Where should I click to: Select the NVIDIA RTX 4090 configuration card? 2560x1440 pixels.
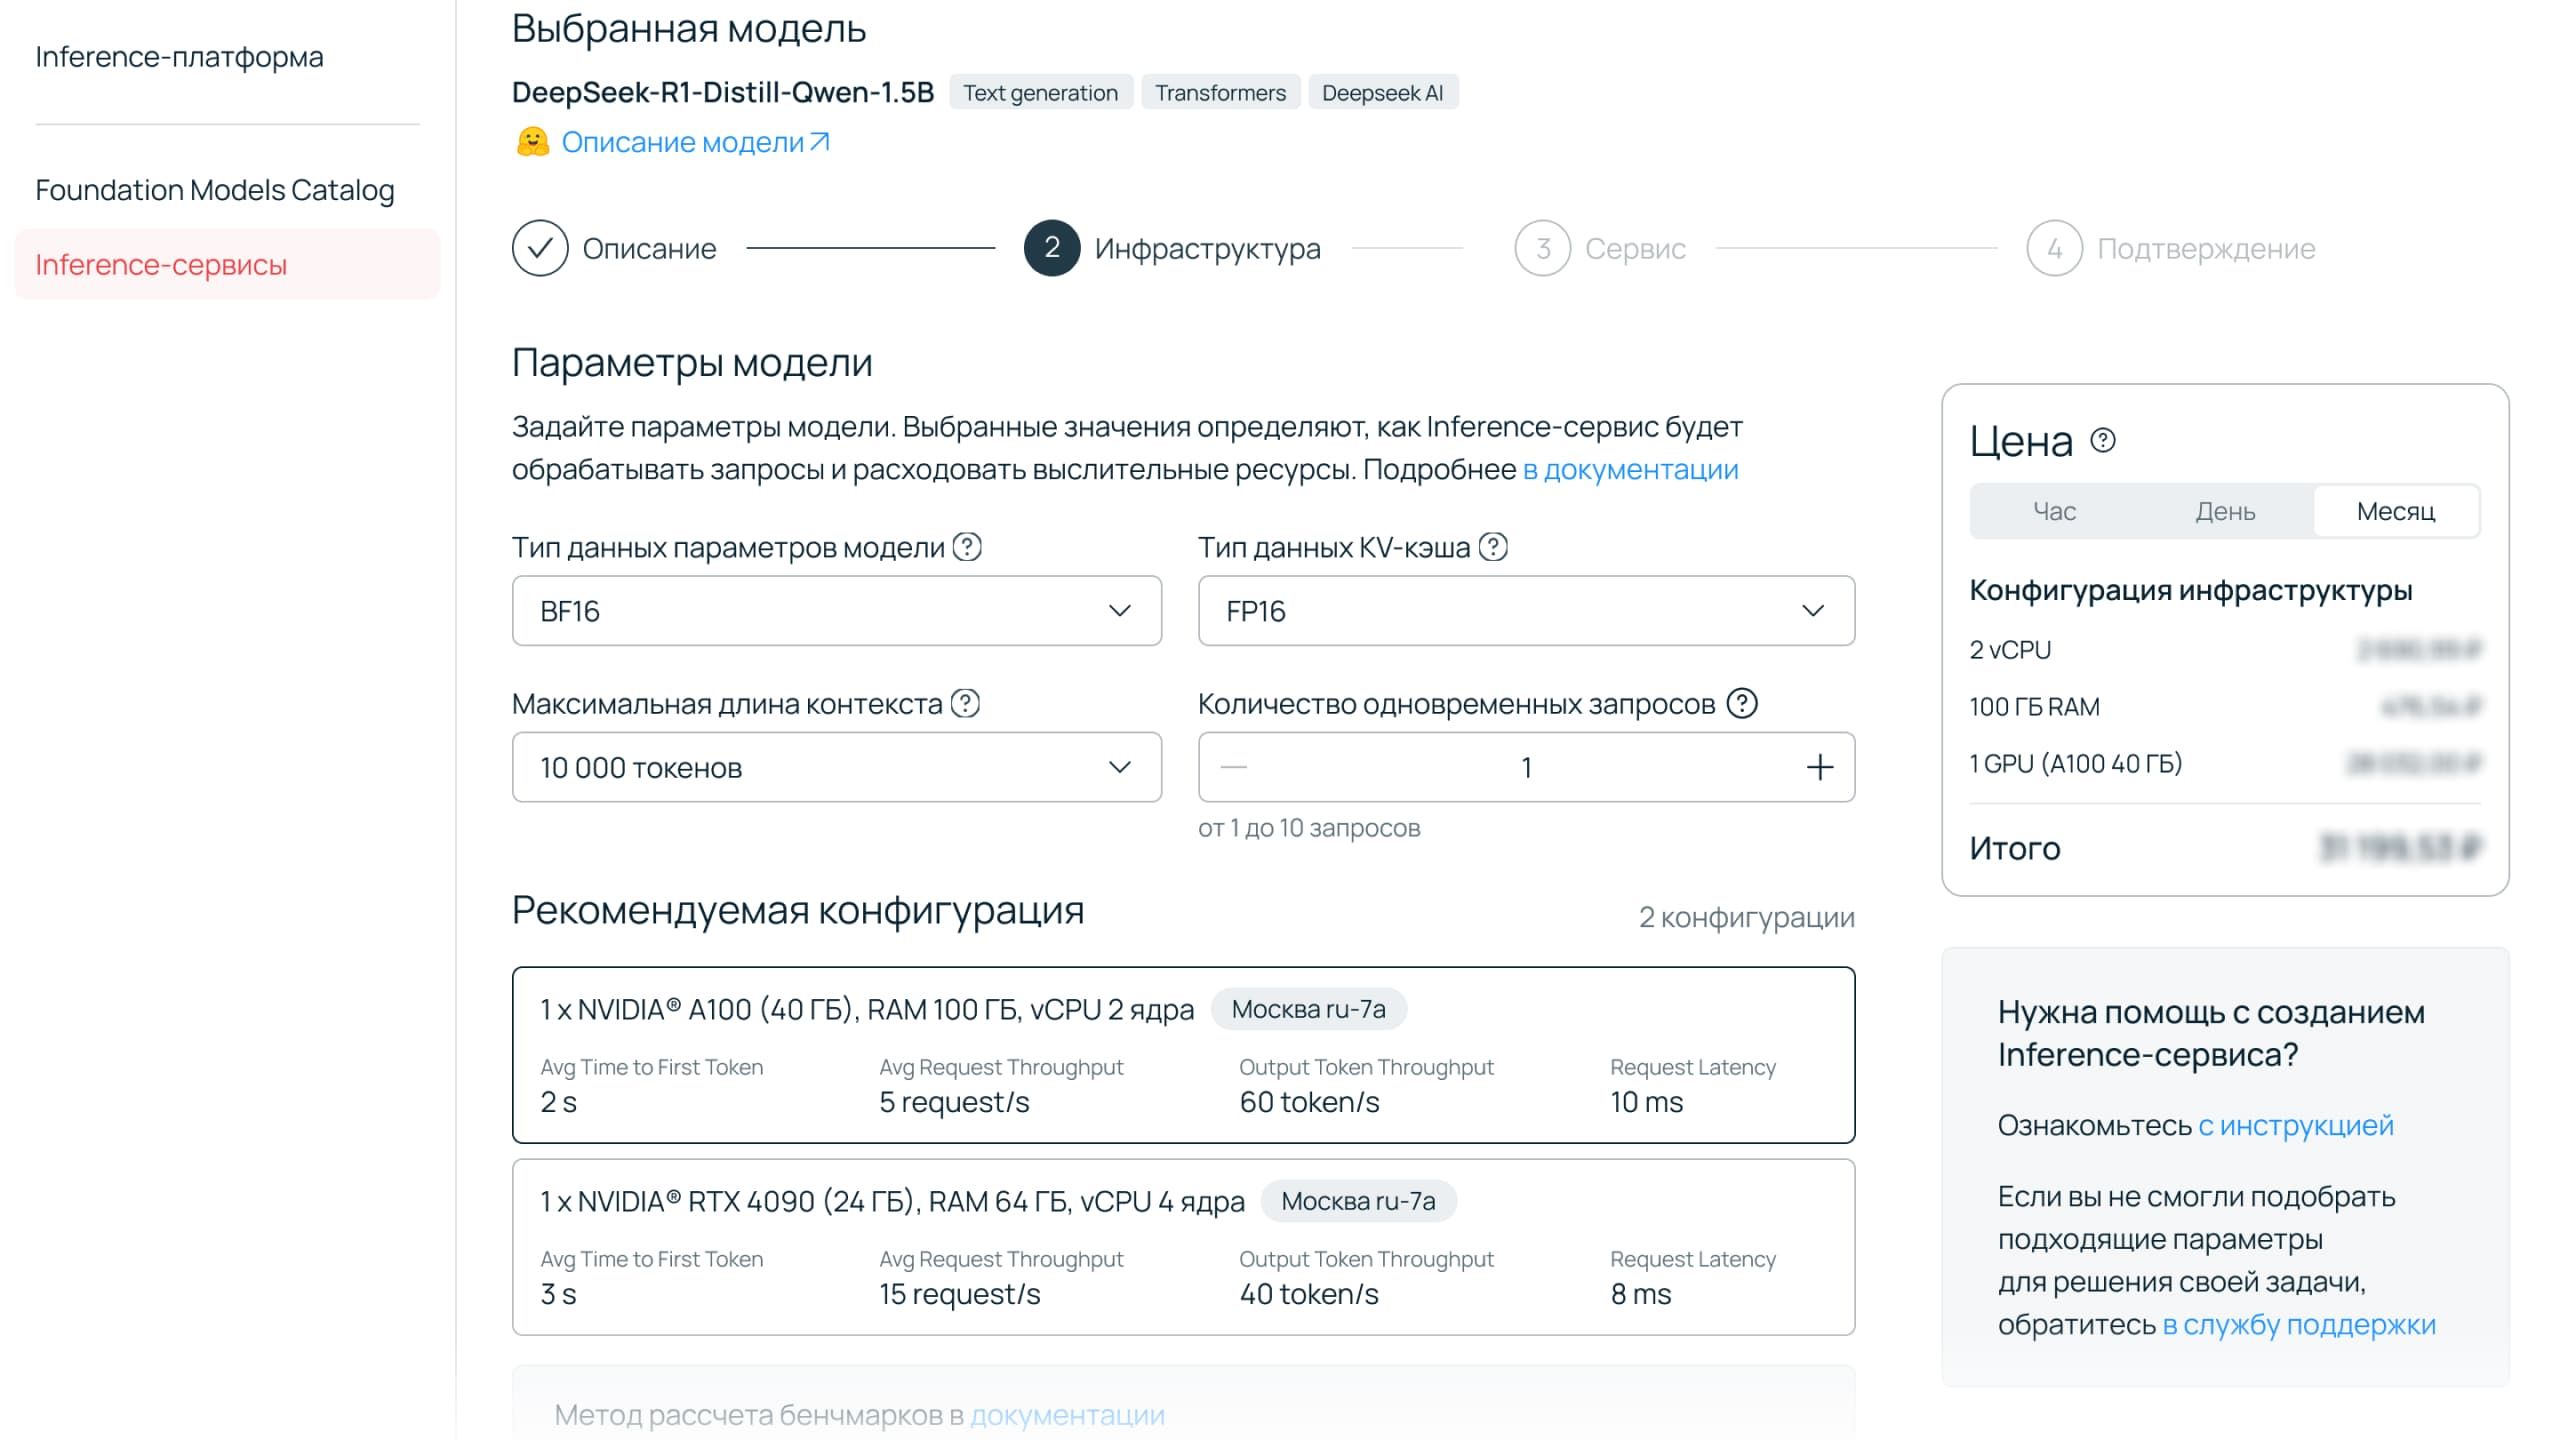tap(1183, 1246)
